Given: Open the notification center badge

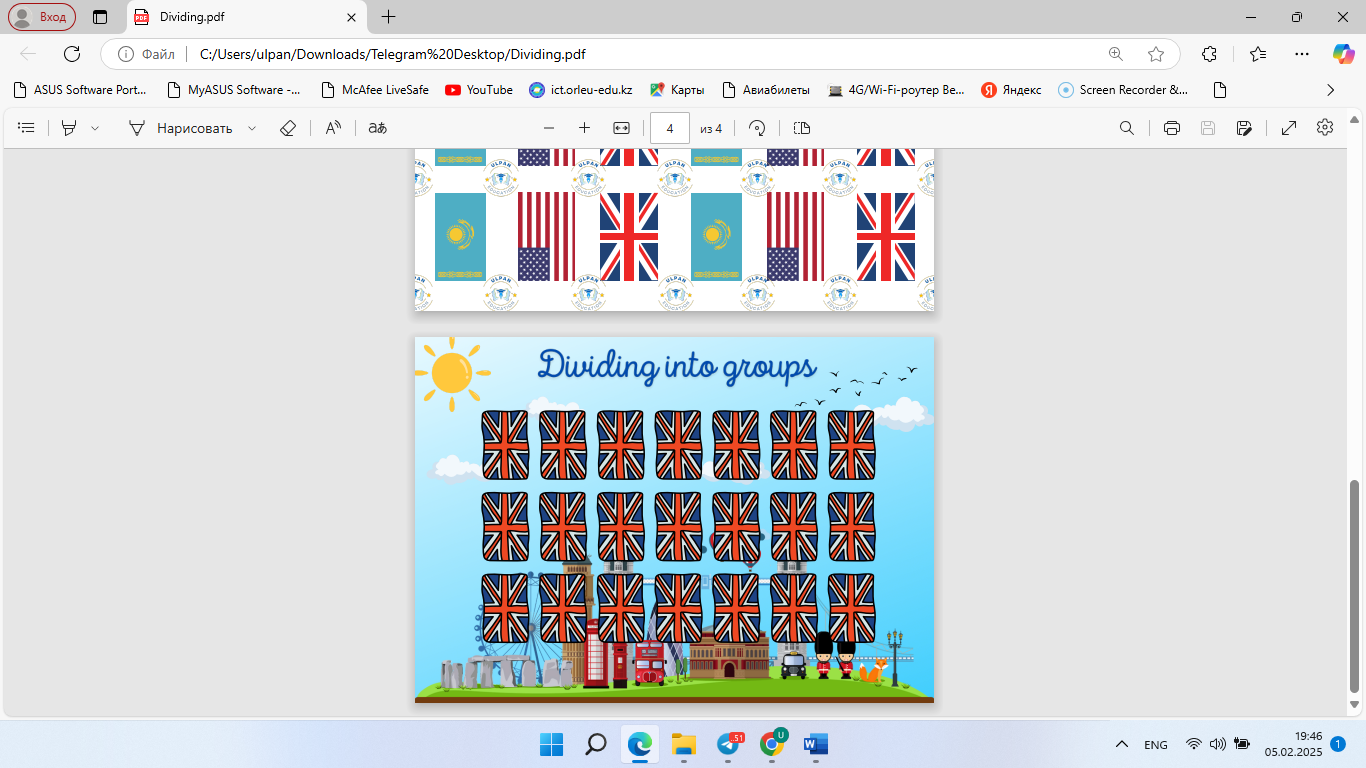Looking at the screenshot, I should pos(1338,744).
